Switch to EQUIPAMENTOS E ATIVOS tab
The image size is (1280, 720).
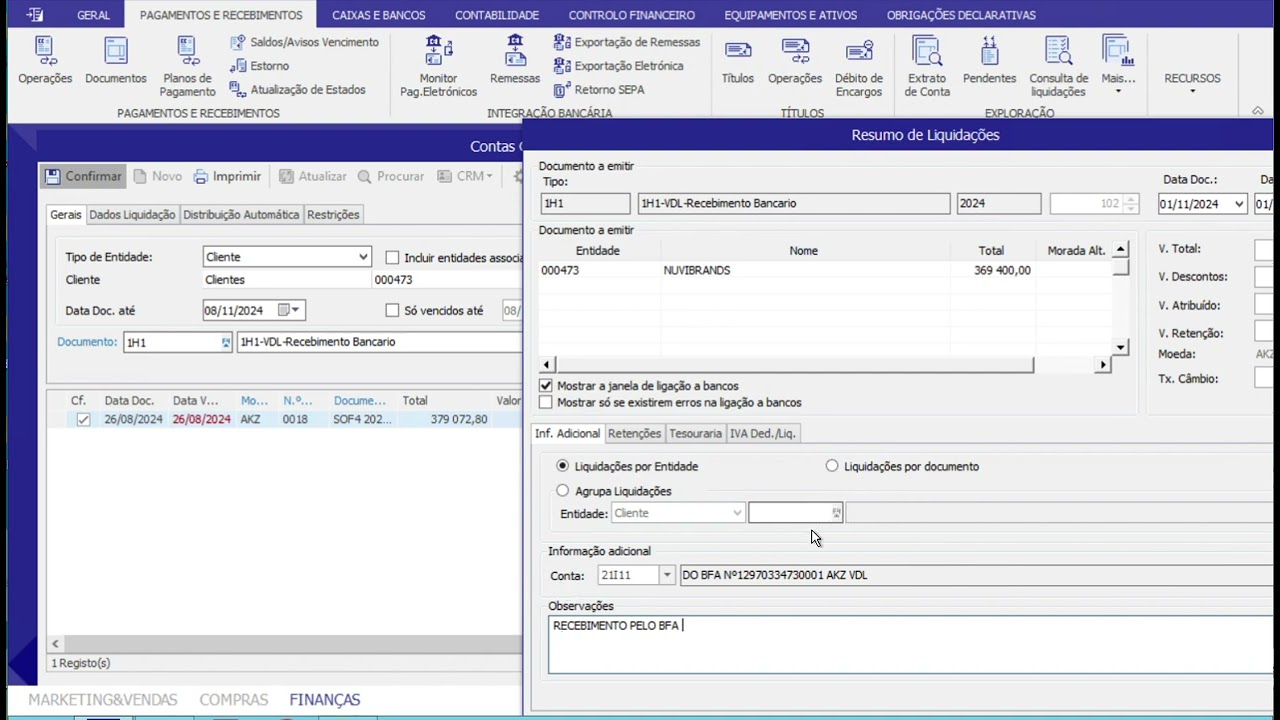(x=791, y=15)
